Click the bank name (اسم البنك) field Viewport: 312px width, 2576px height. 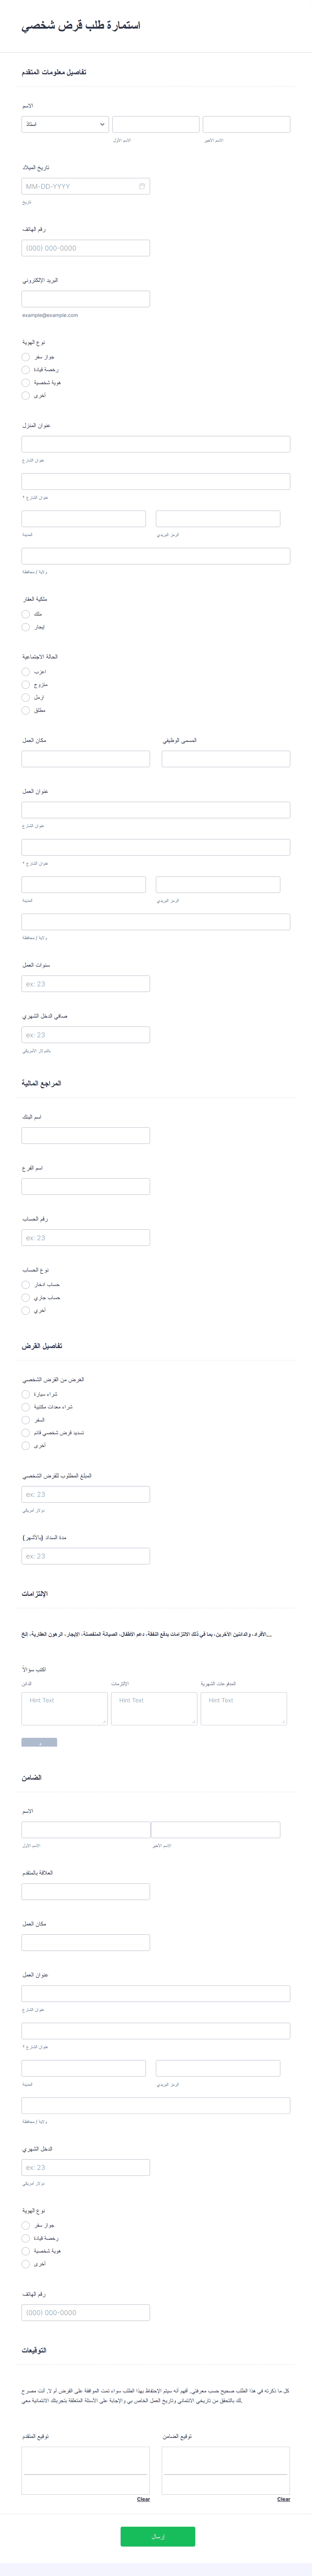coord(86,1135)
